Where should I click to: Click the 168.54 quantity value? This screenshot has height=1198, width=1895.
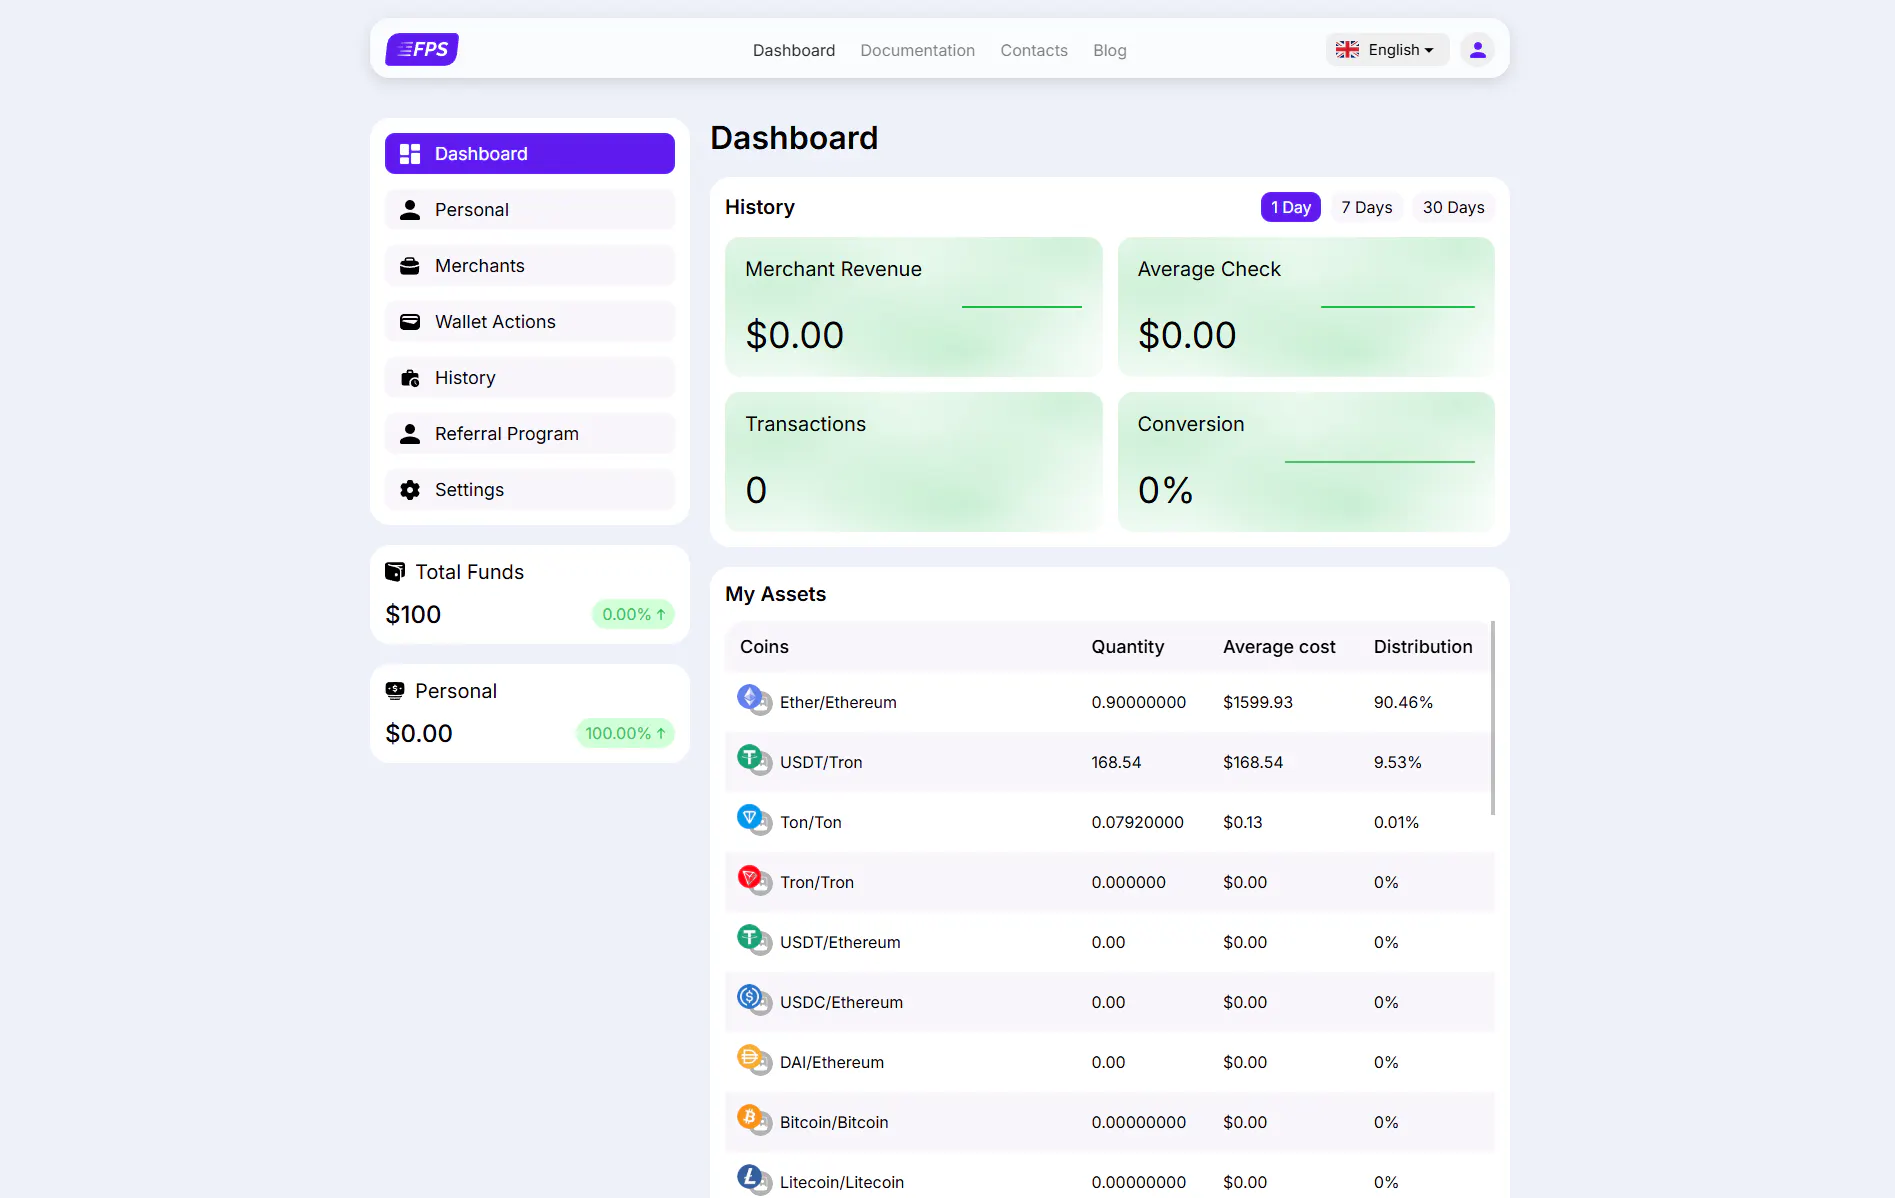(x=1116, y=762)
